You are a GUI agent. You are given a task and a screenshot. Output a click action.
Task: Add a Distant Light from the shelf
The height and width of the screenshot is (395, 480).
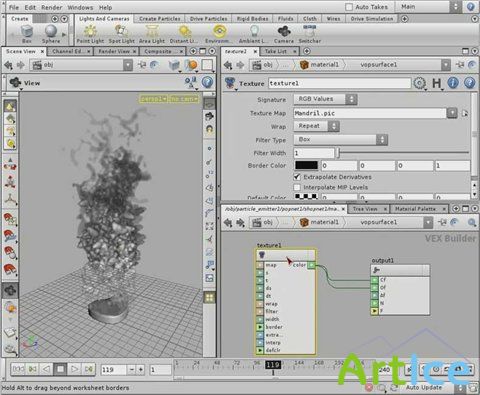pos(184,35)
